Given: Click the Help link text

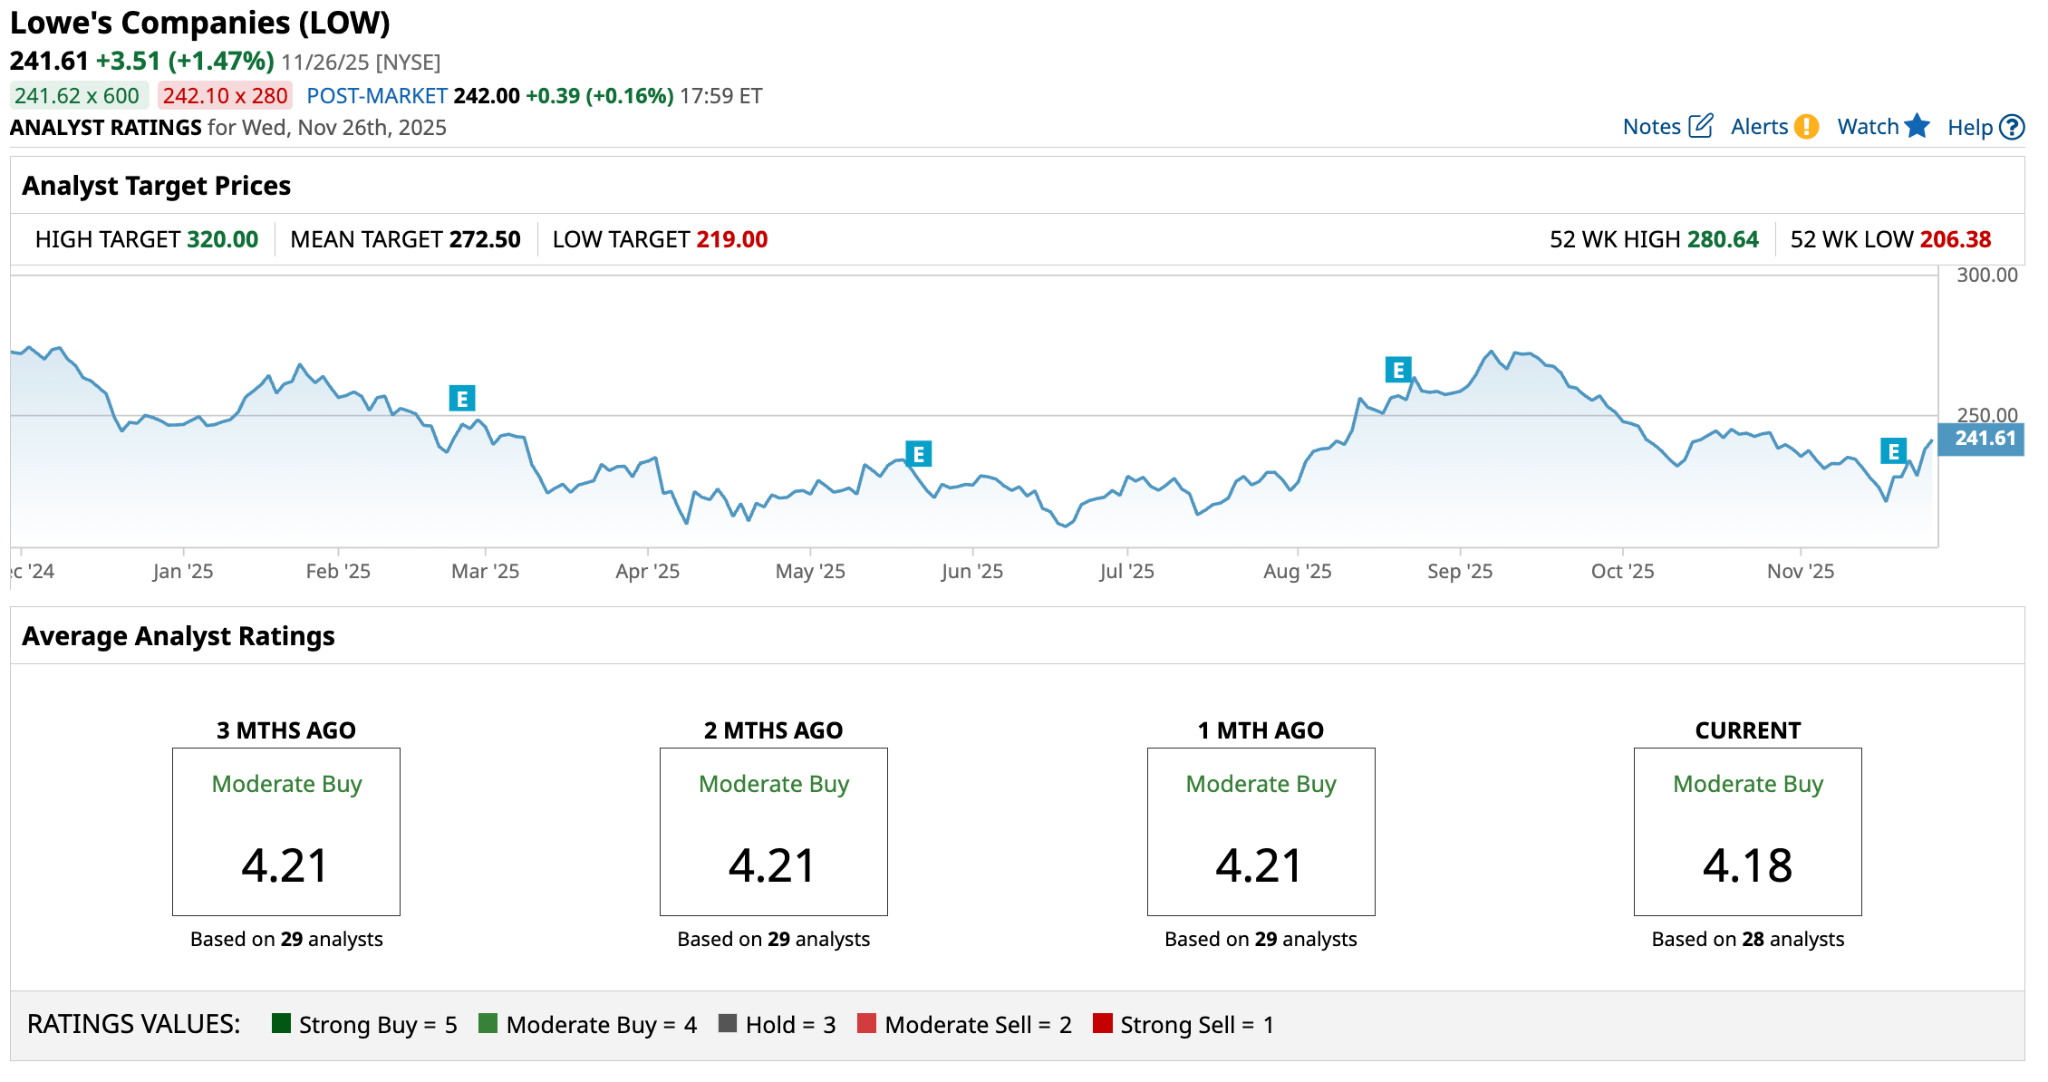Looking at the screenshot, I should pos(1970,128).
